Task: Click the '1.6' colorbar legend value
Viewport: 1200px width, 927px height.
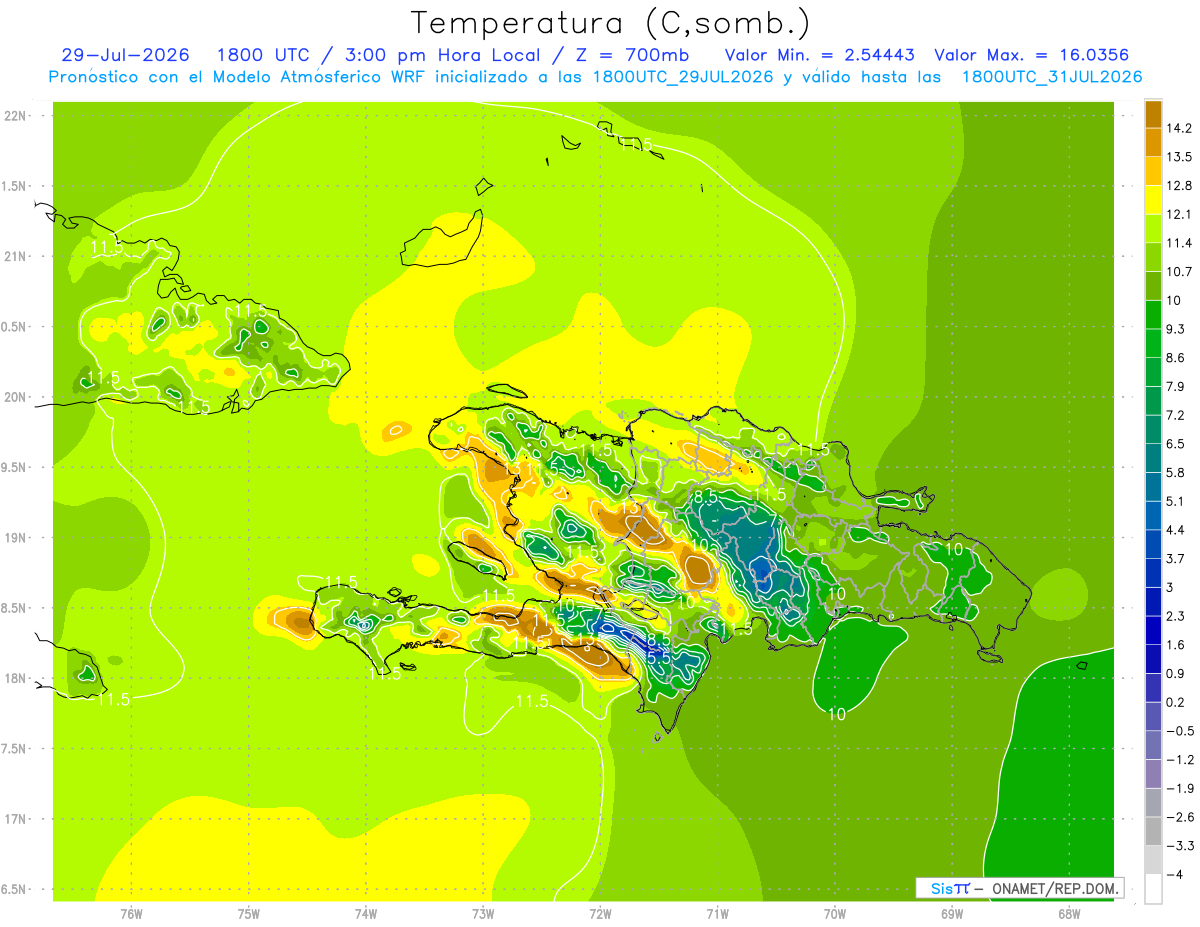Action: pos(1175,645)
